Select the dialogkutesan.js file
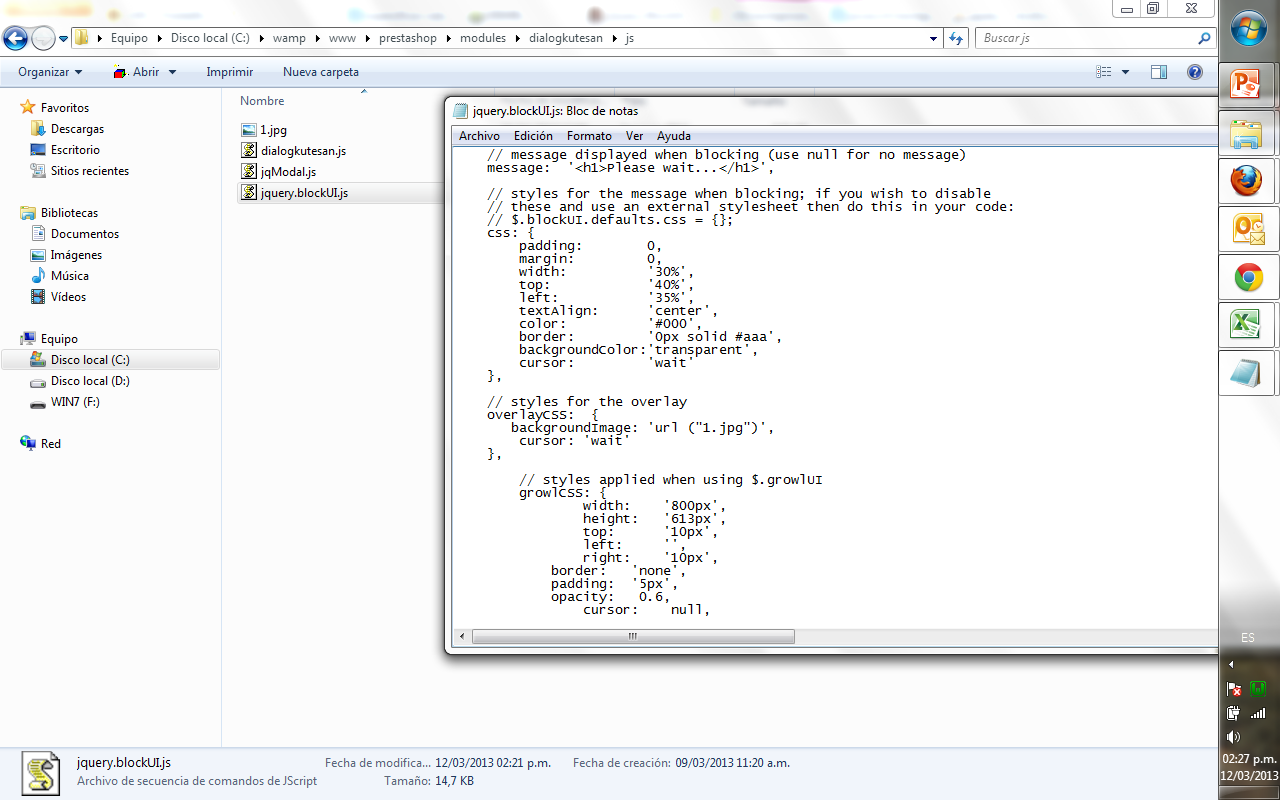This screenshot has height=804, width=1280. click(302, 151)
